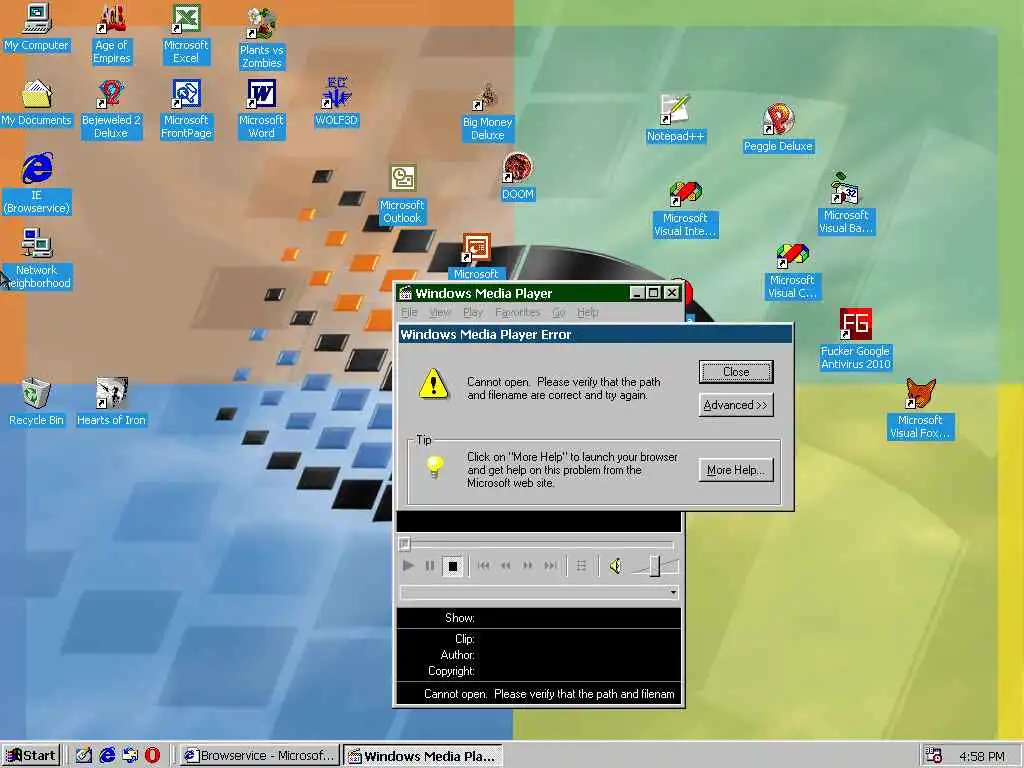The image size is (1024, 768).
Task: Click the Skip Back (previous track) button
Action: [483, 566]
